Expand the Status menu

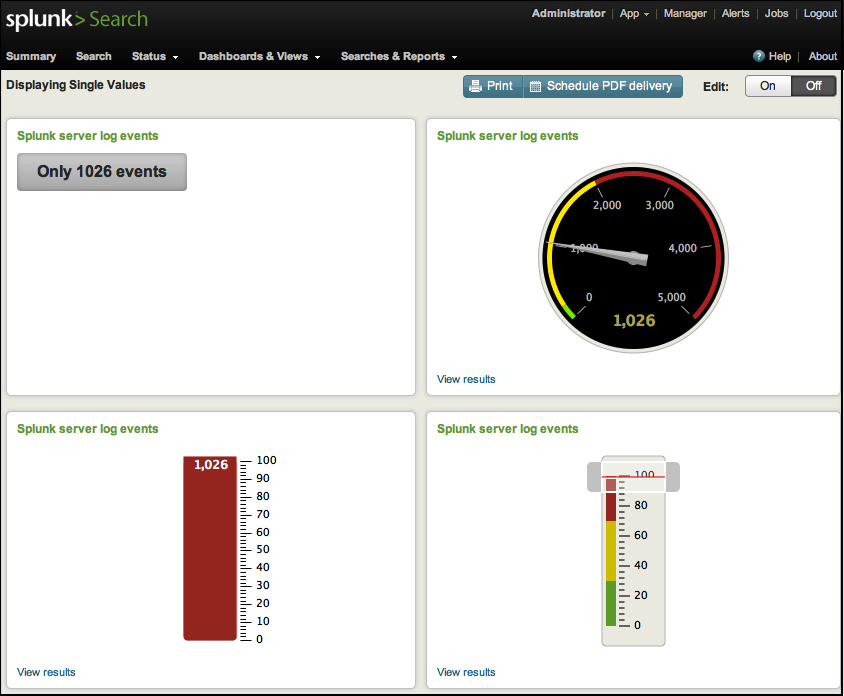(x=155, y=57)
